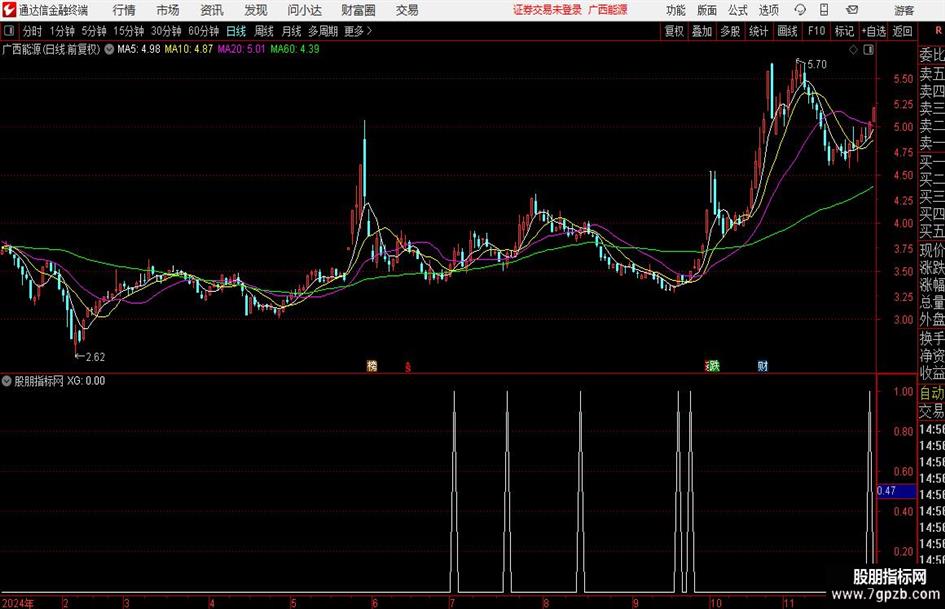945x609 pixels.
Task: Open settings icon beside 股朋指标网 indicator
Action: [7, 381]
